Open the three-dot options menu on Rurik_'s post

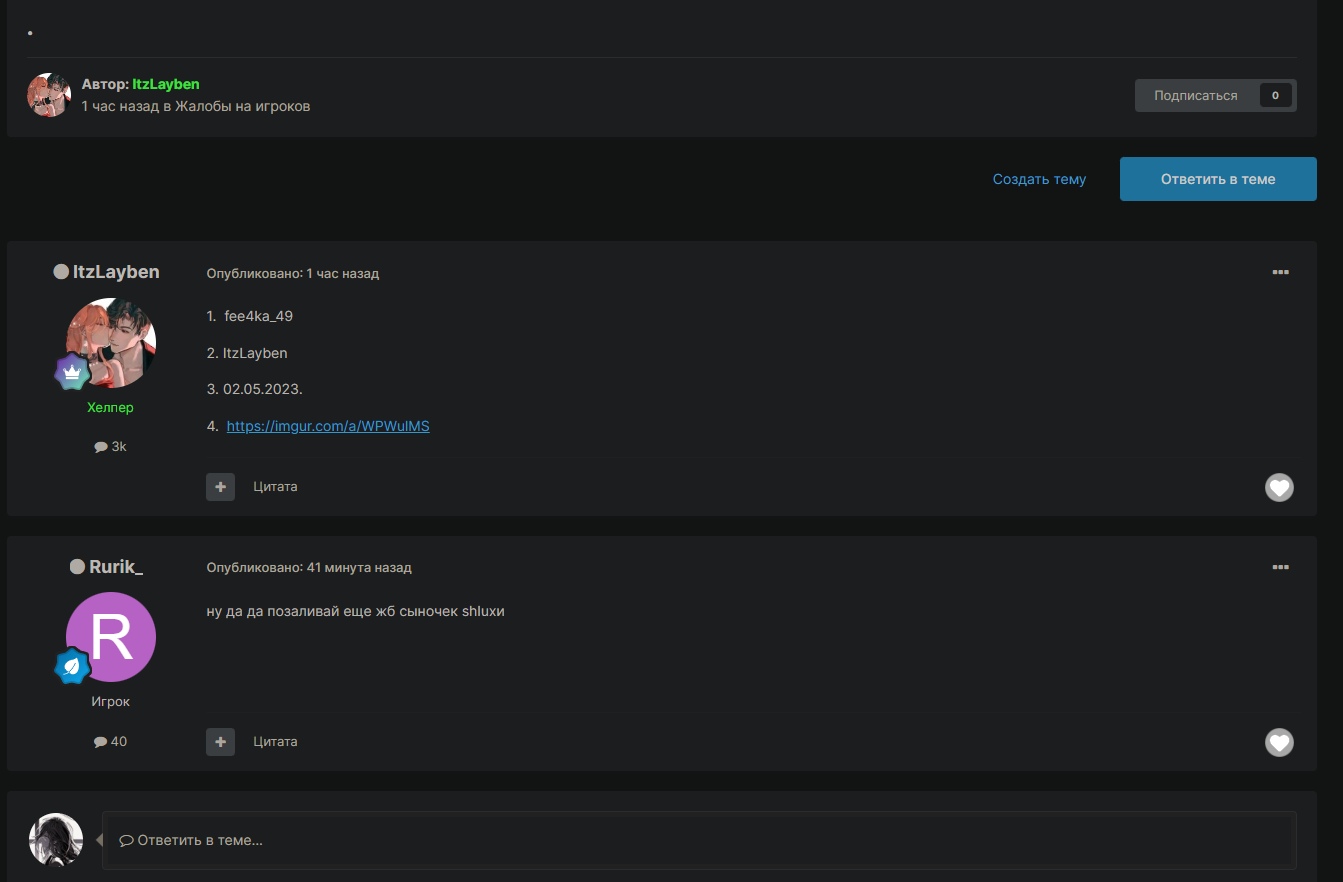click(1280, 567)
